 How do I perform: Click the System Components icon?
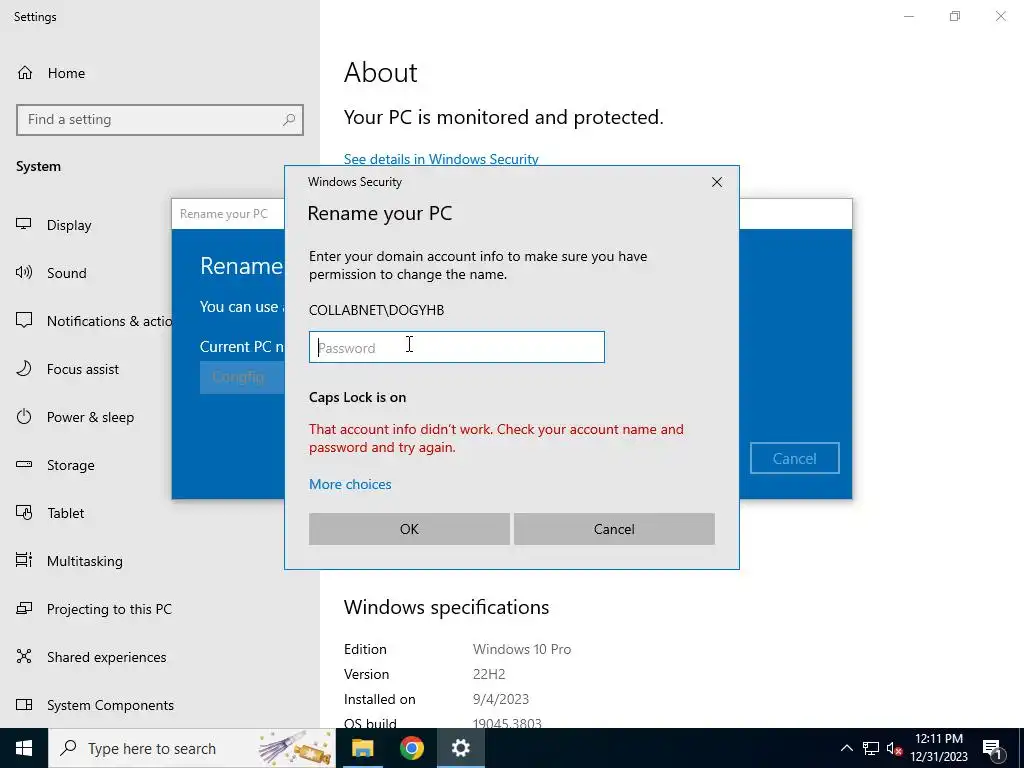tap(24, 705)
